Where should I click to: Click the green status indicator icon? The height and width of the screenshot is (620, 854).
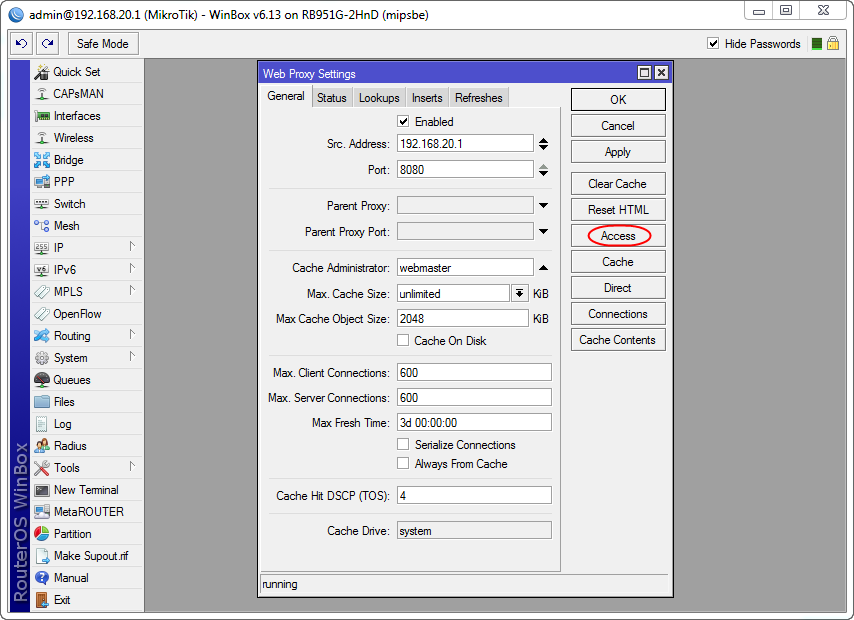[816, 44]
